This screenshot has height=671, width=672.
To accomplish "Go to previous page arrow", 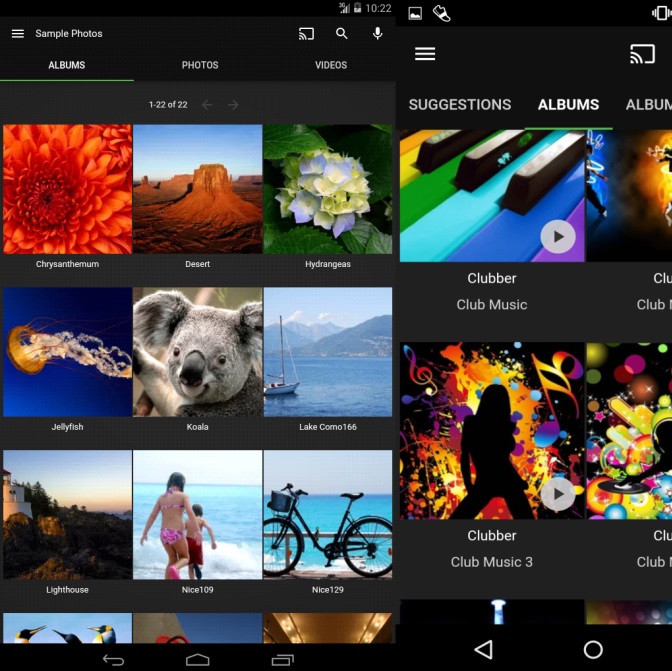I will pyautogui.click(x=207, y=105).
